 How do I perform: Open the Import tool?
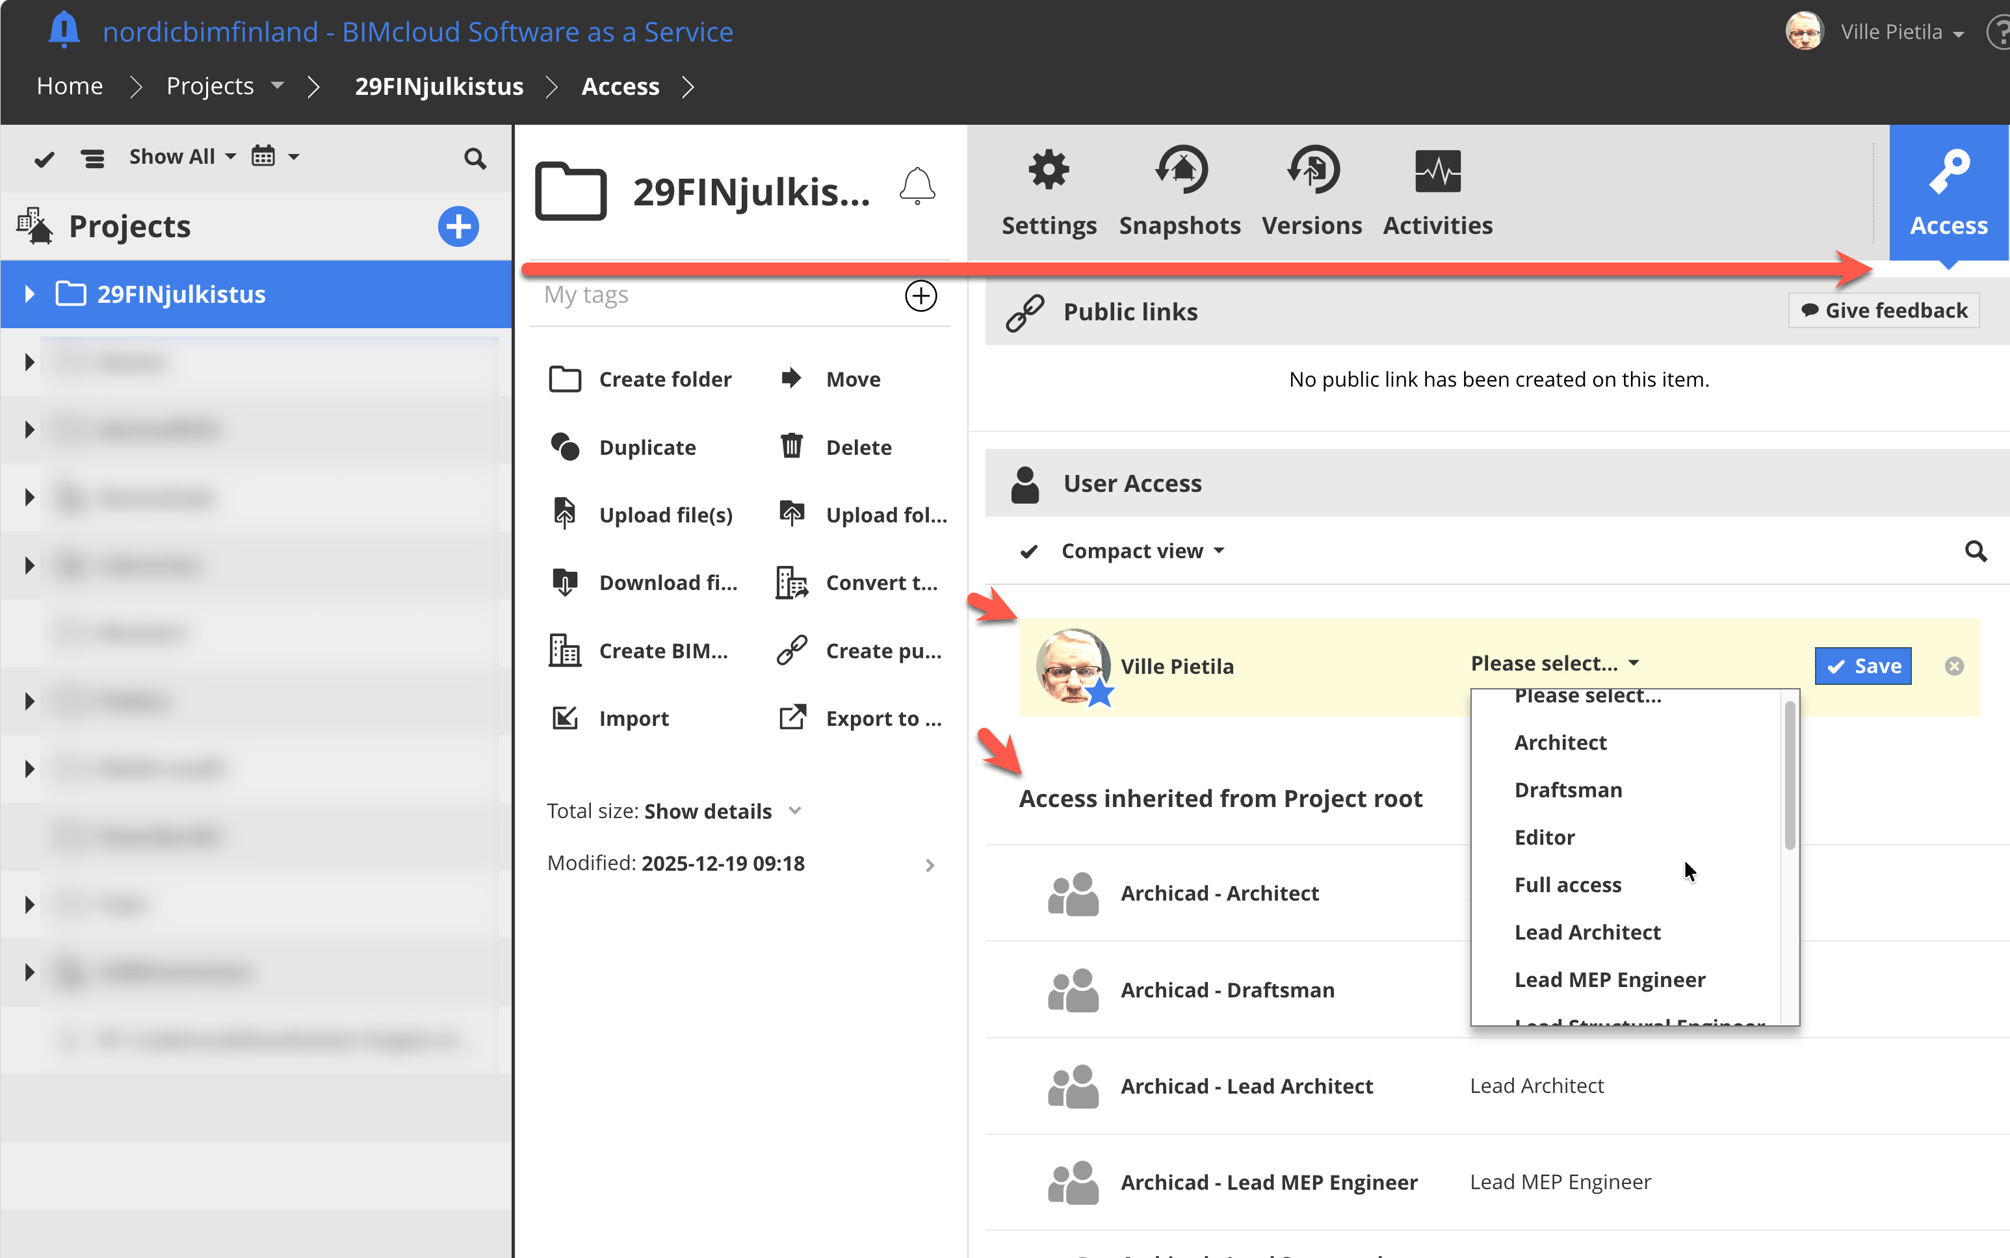(634, 717)
